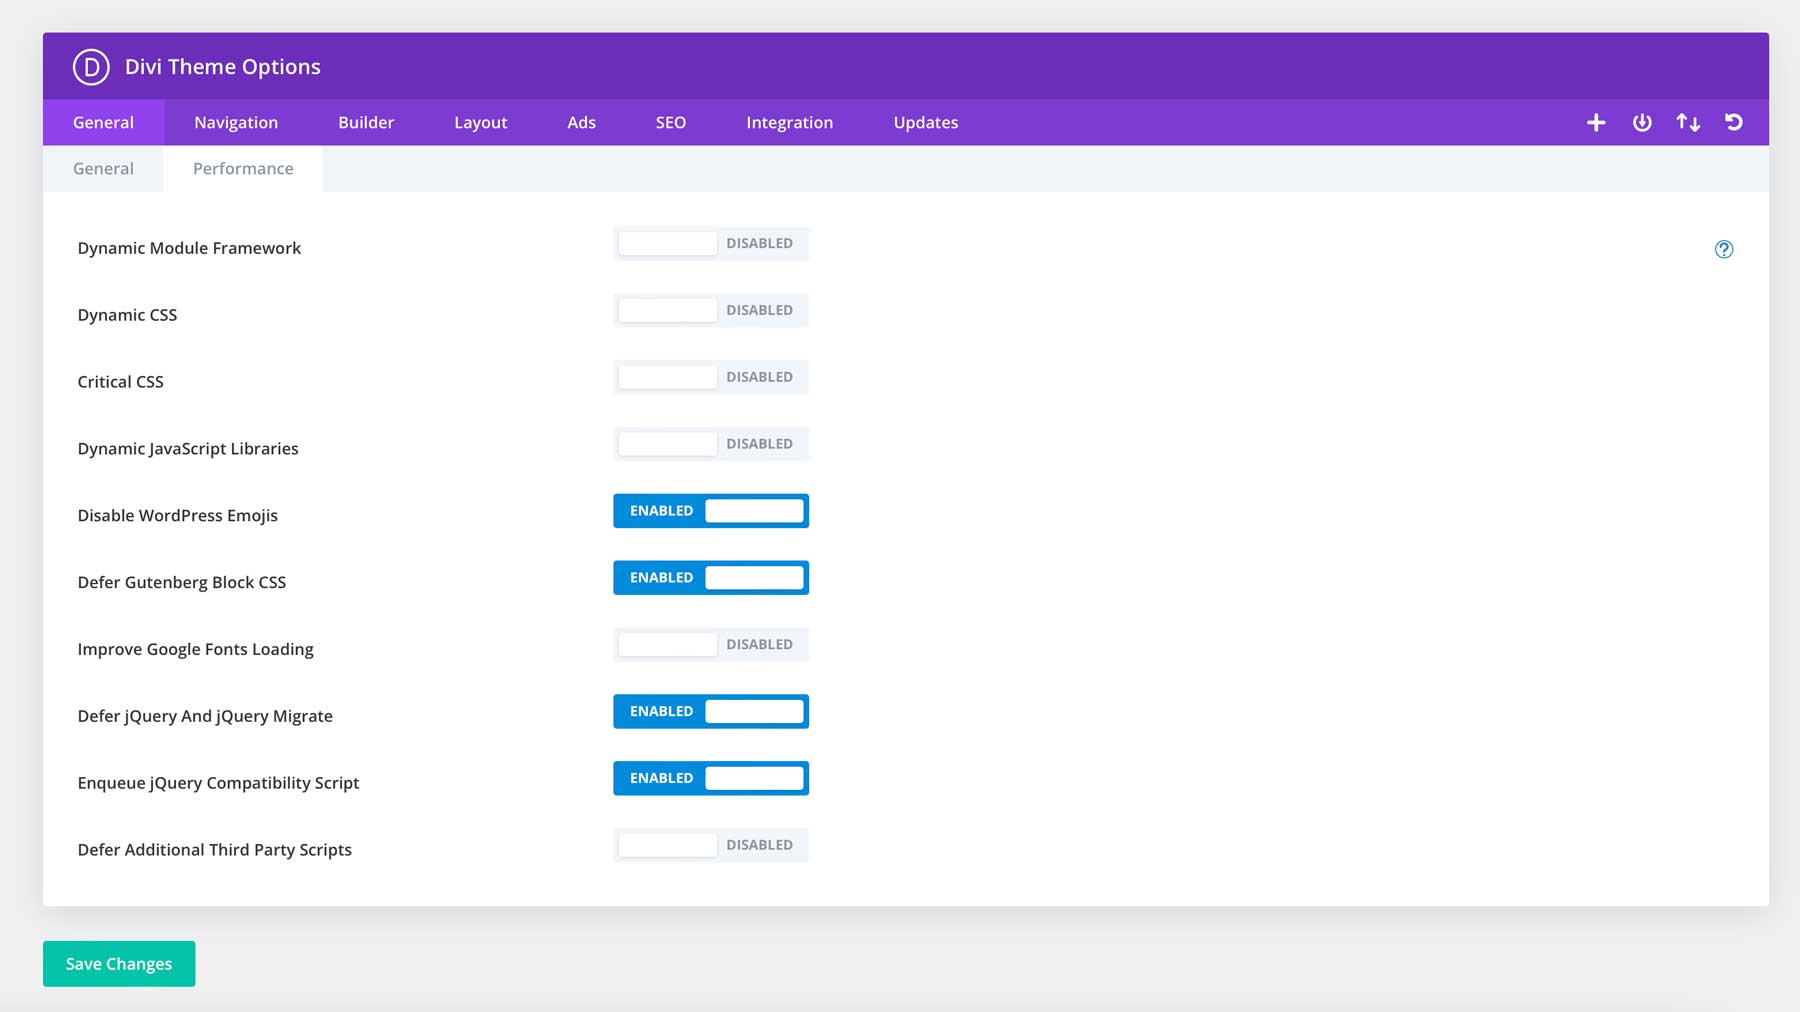Open the Builder settings tab
This screenshot has width=1800, height=1012.
pos(366,122)
